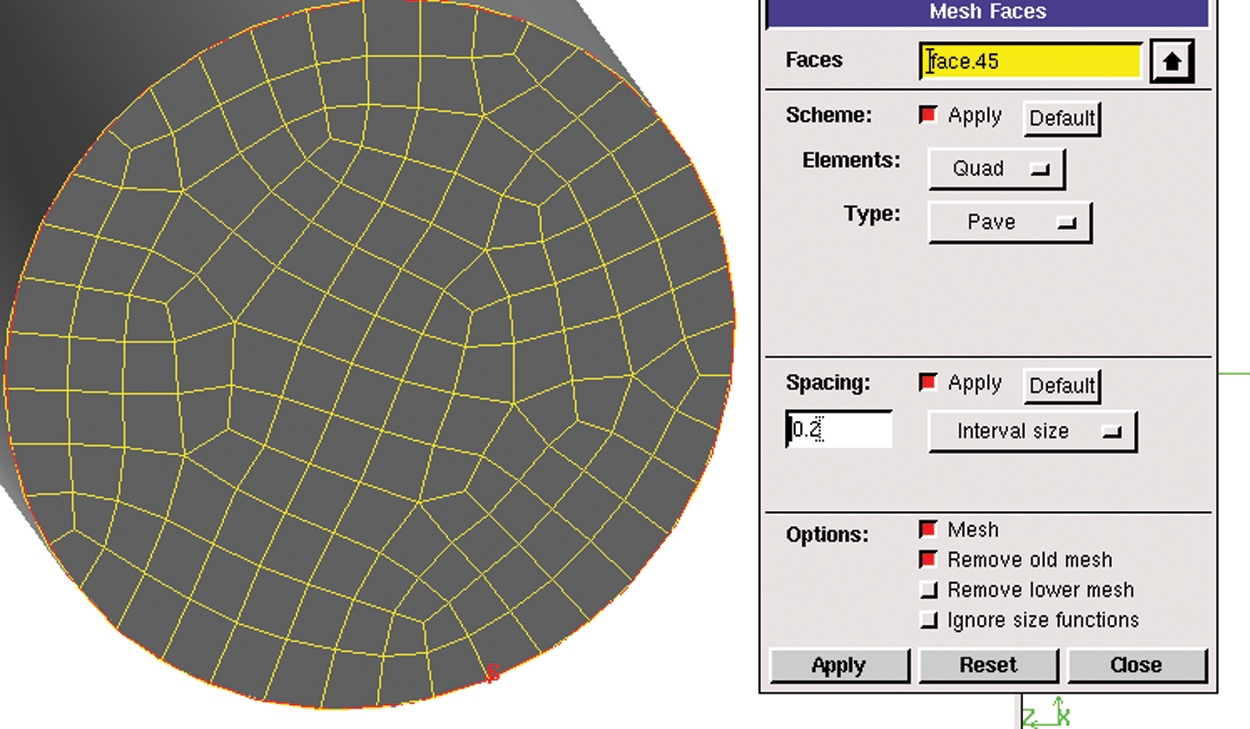Click the spacing value field showing 0.2
This screenshot has height=729, width=1250.
[x=839, y=431]
